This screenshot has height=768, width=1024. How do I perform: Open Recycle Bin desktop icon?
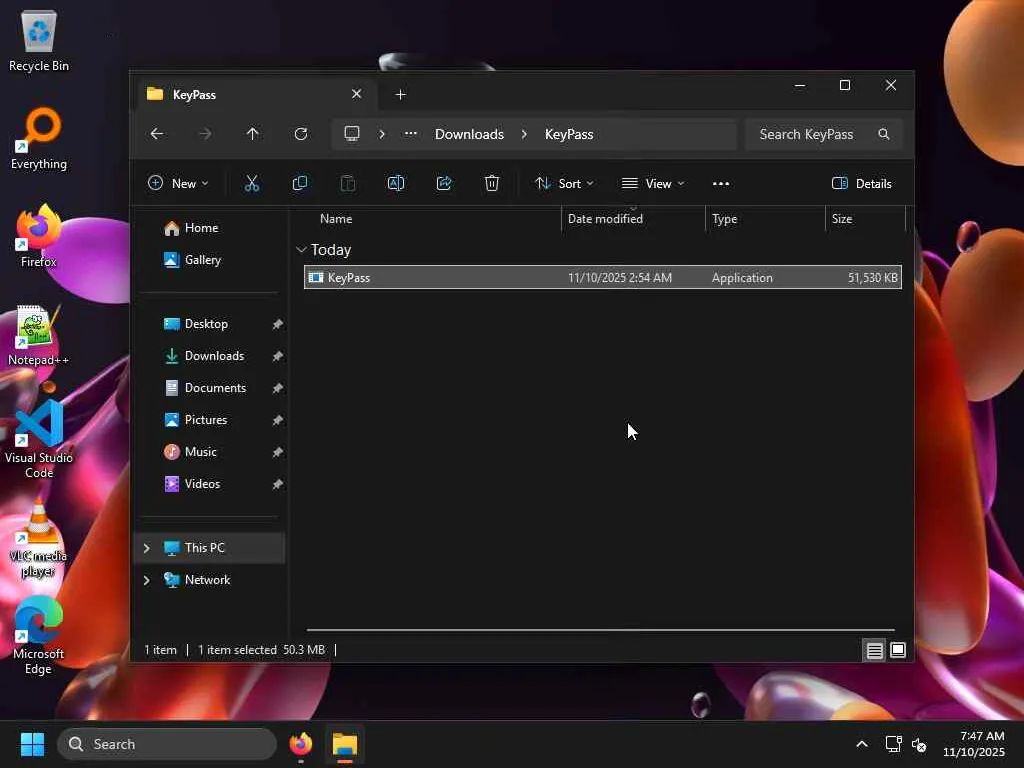click(39, 42)
